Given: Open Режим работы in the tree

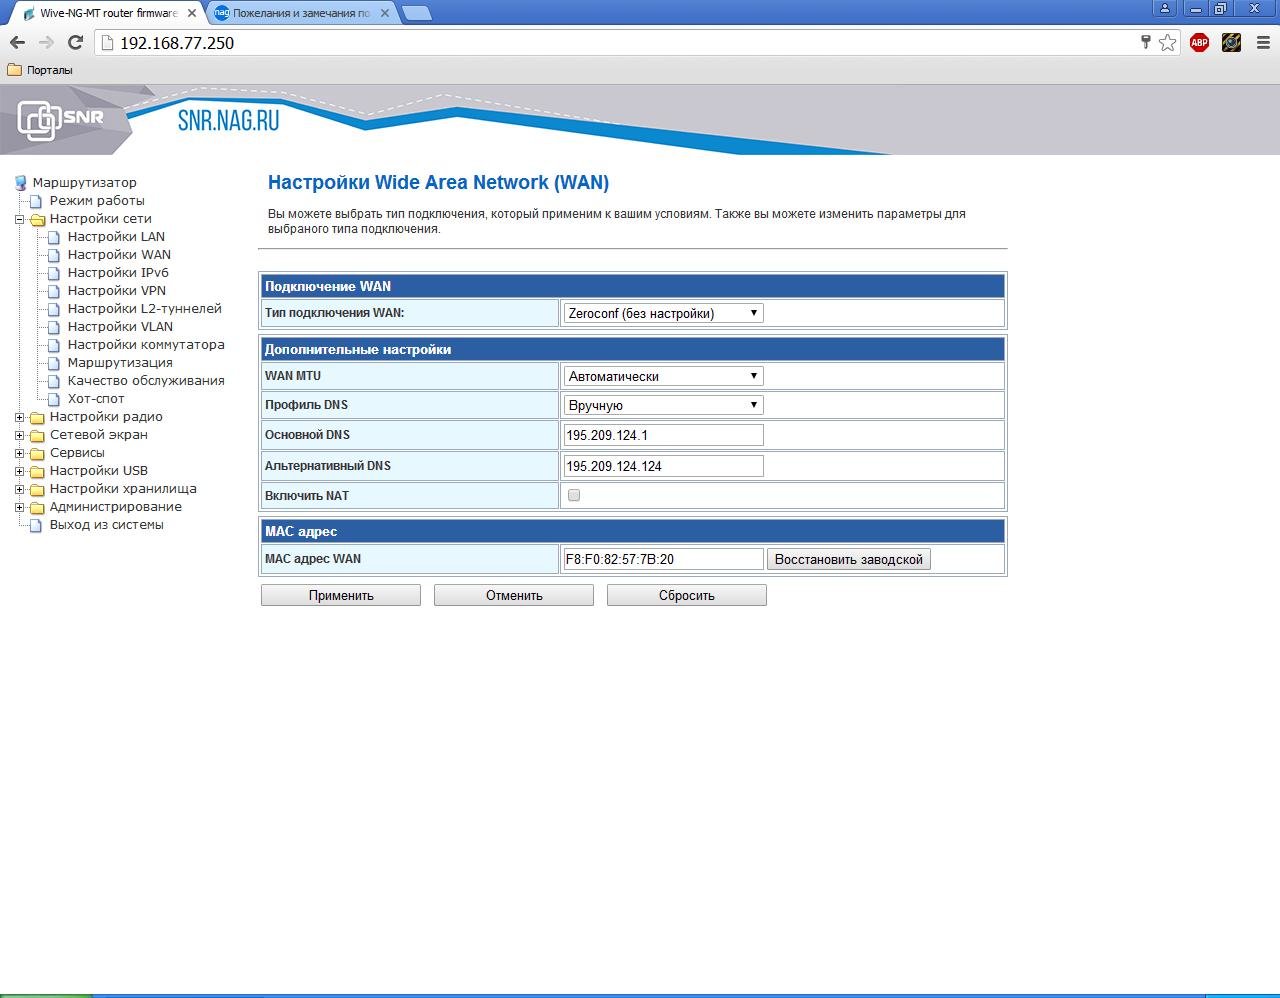Looking at the screenshot, I should pos(97,201).
